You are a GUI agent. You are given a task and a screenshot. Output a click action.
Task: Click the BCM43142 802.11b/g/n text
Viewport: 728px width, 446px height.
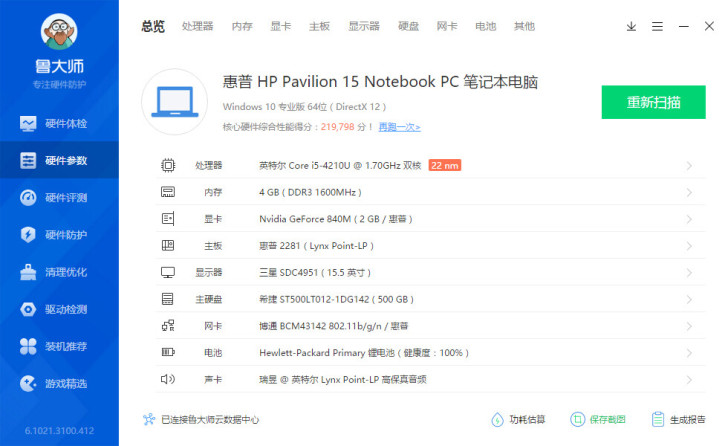pyautogui.click(x=333, y=326)
